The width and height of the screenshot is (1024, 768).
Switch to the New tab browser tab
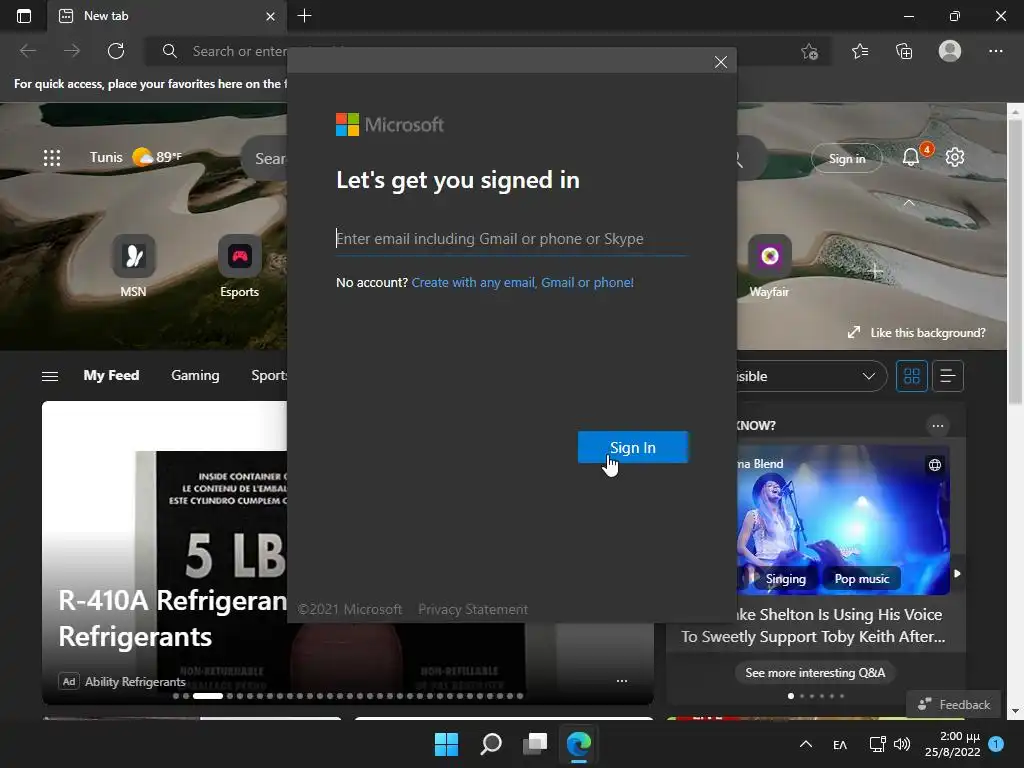(x=166, y=16)
